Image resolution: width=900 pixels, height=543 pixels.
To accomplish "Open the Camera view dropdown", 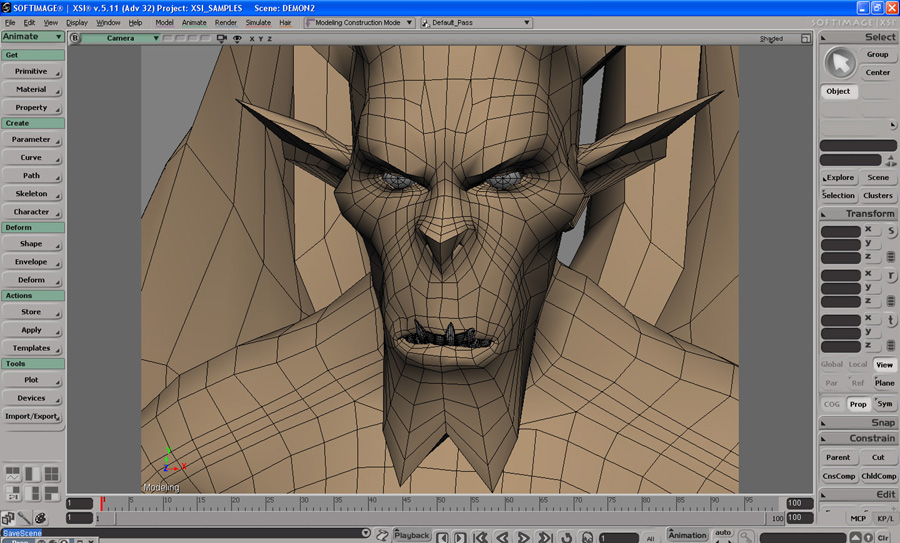I will [x=121, y=38].
